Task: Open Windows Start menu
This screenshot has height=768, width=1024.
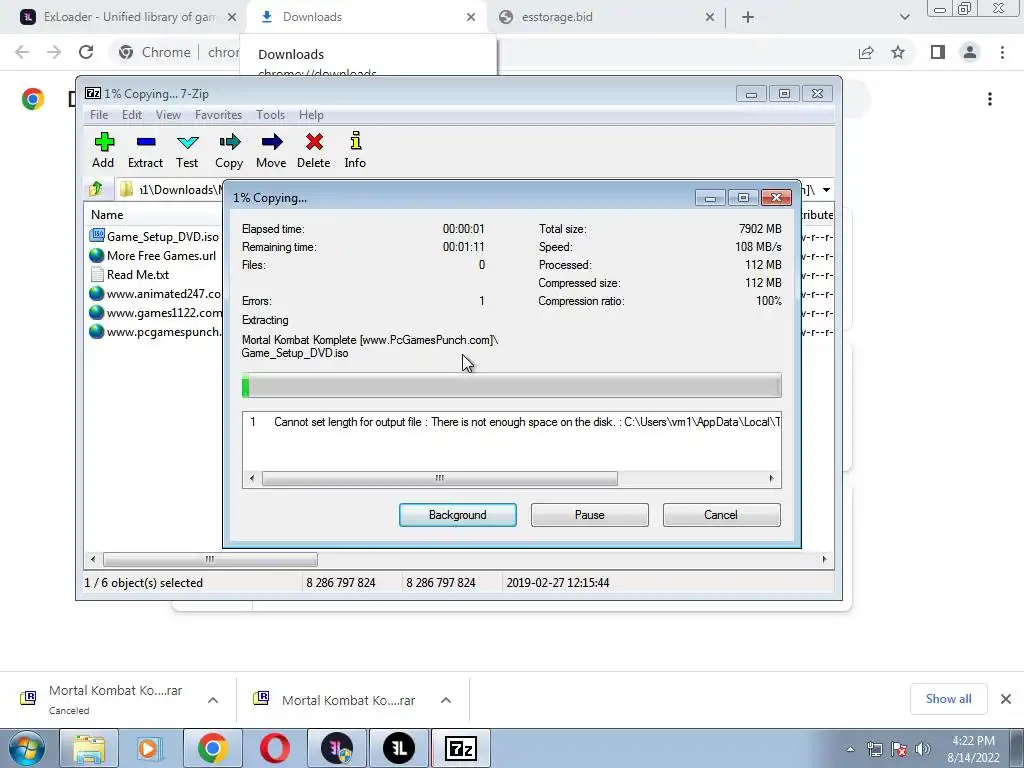Action: (26, 748)
